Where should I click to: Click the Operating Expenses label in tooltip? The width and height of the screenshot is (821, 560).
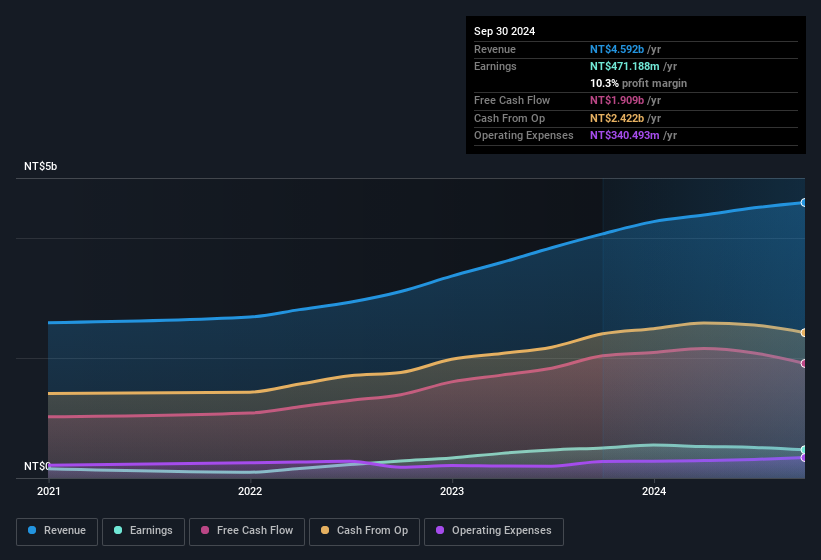pos(524,135)
